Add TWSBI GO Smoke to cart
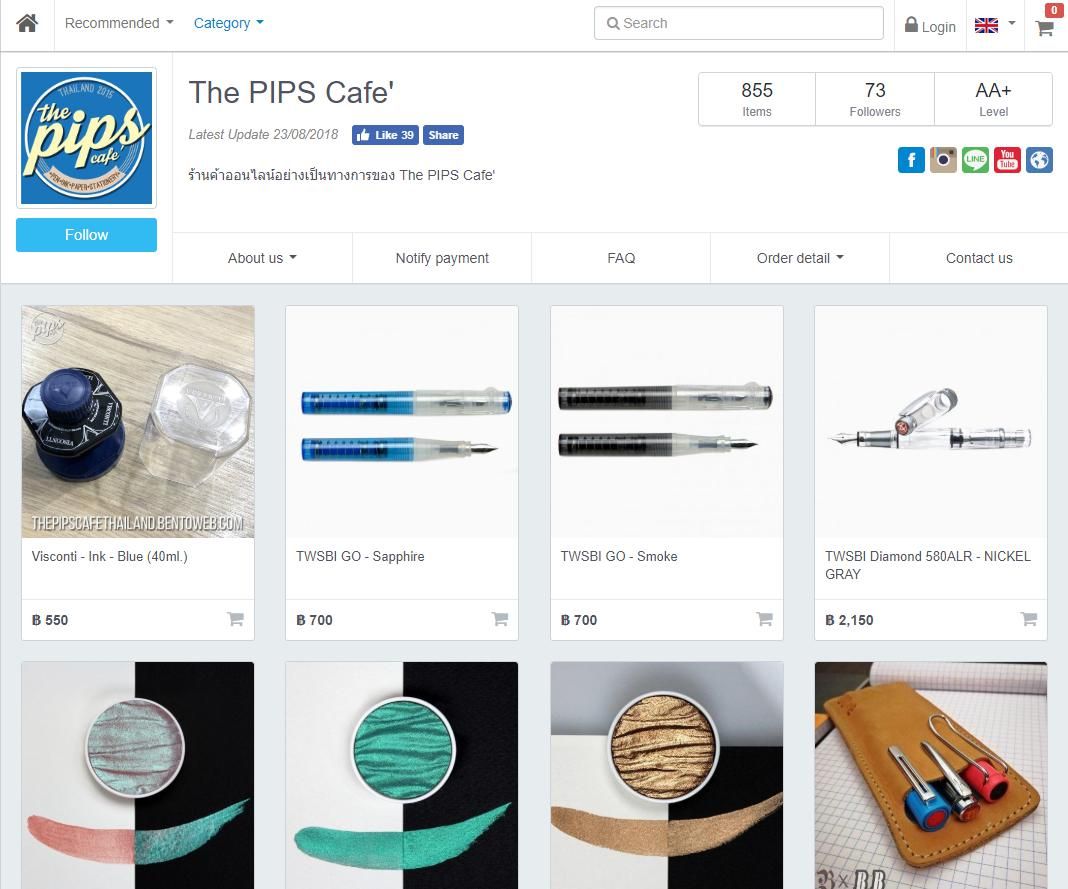The image size is (1068, 889). click(x=764, y=619)
